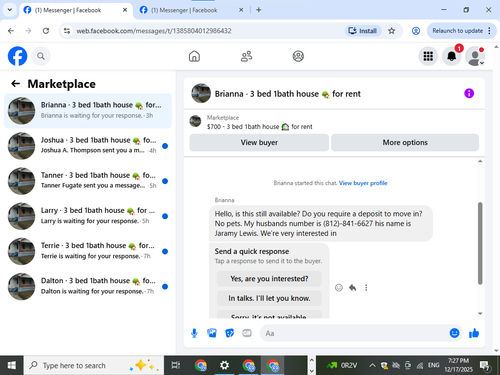Image resolution: width=500 pixels, height=375 pixels.
Task: Send quick response 'Yes, are you interested?'
Action: 269,279
